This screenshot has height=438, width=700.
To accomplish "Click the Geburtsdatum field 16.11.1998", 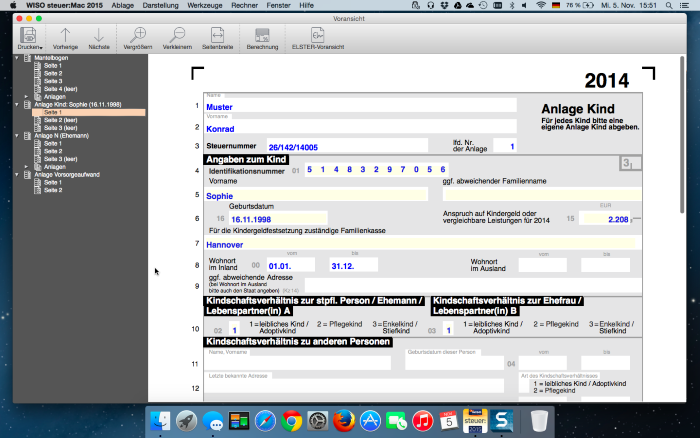I will click(278, 218).
